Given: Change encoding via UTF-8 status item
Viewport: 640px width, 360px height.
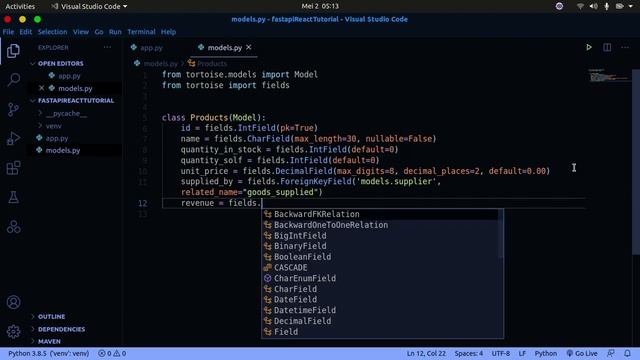Looking at the screenshot, I should tap(501, 353).
